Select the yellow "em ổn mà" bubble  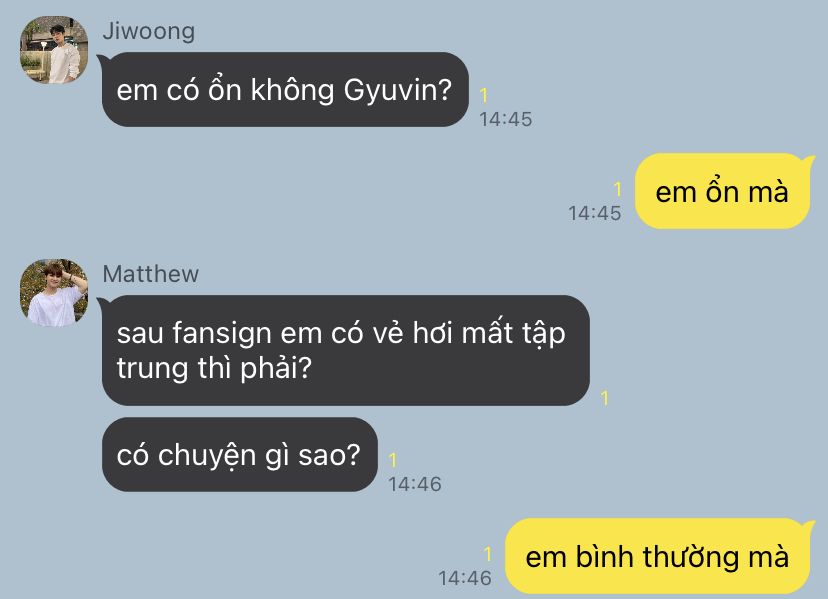pyautogui.click(x=722, y=191)
